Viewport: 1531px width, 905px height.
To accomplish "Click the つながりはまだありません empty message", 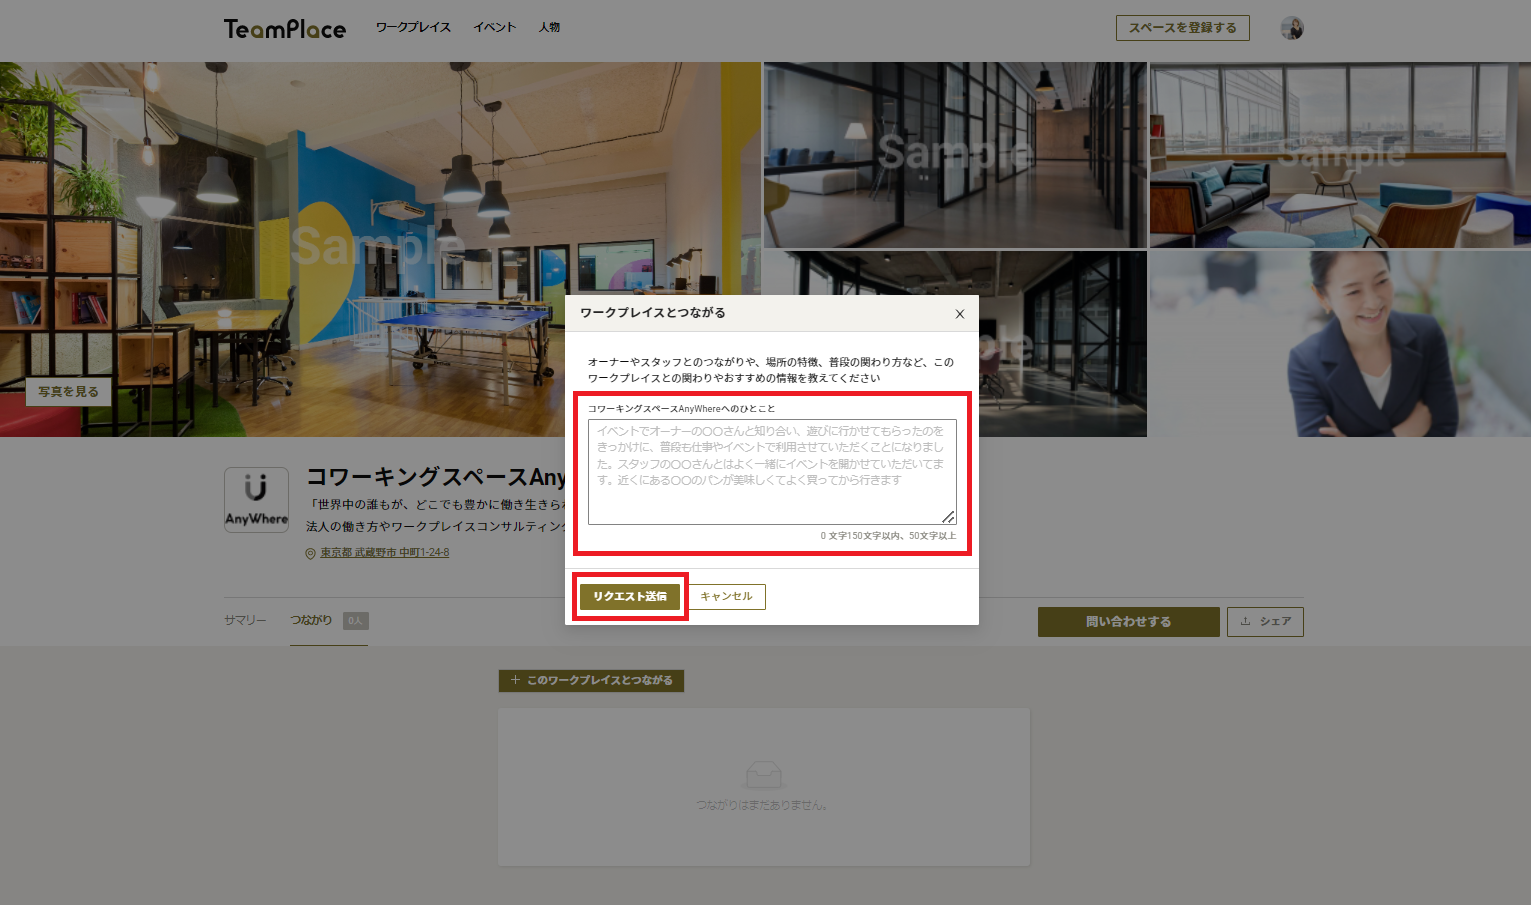I will 763,805.
